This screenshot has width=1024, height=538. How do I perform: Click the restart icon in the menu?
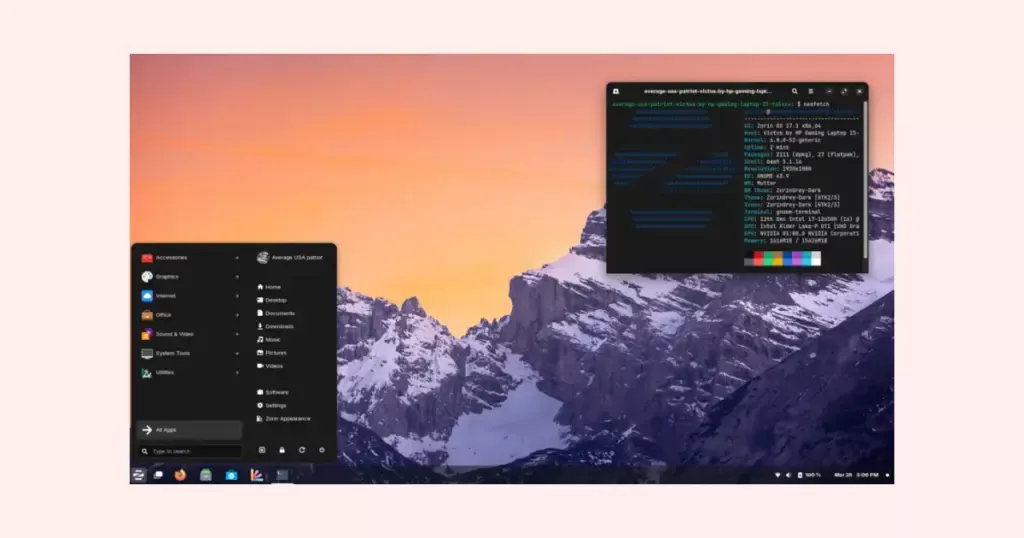[x=302, y=450]
